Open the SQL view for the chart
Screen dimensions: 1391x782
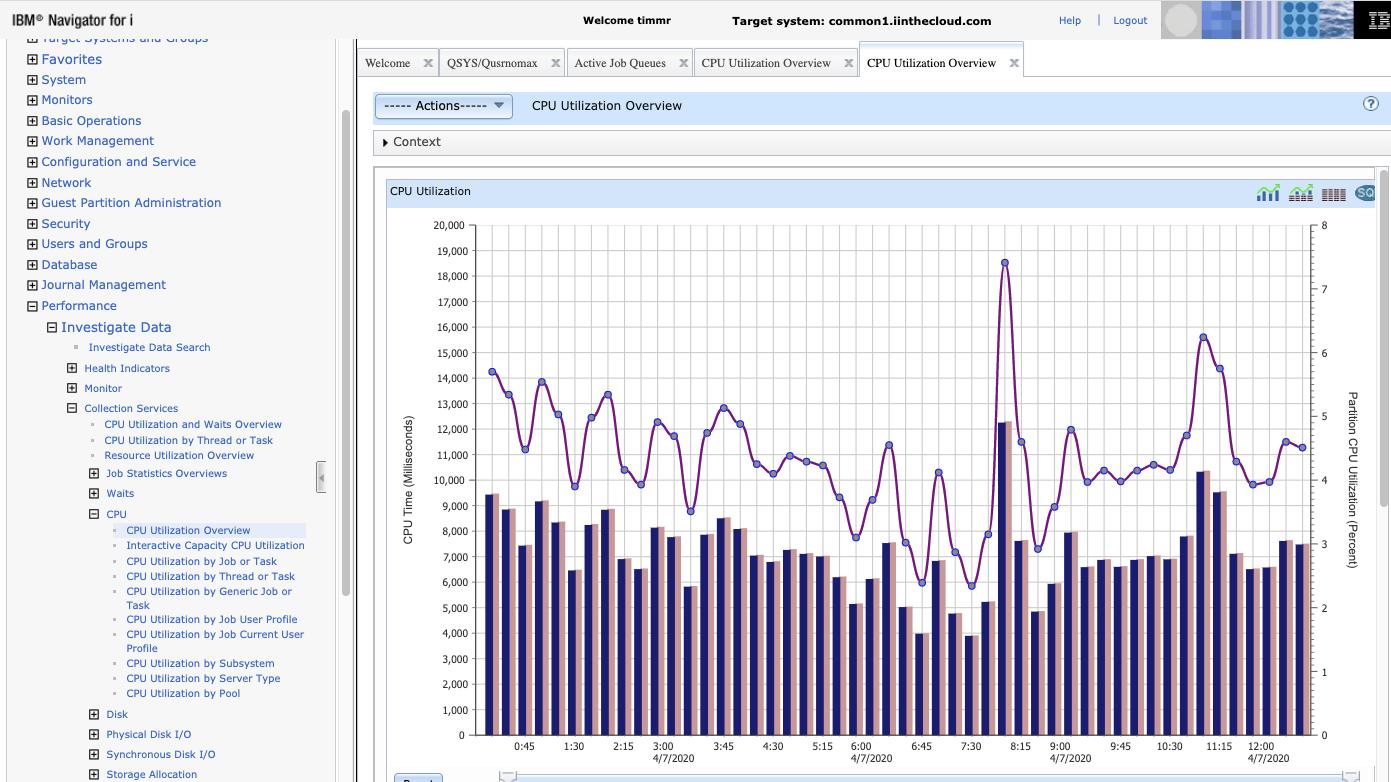(x=1364, y=192)
